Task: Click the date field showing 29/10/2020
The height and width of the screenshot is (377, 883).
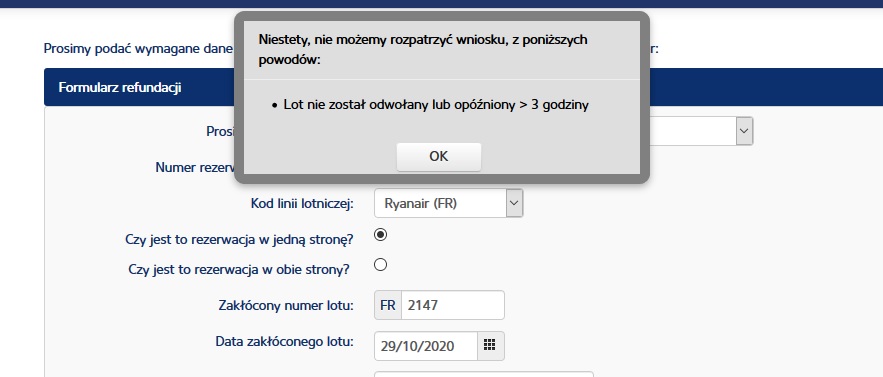Action: click(426, 346)
